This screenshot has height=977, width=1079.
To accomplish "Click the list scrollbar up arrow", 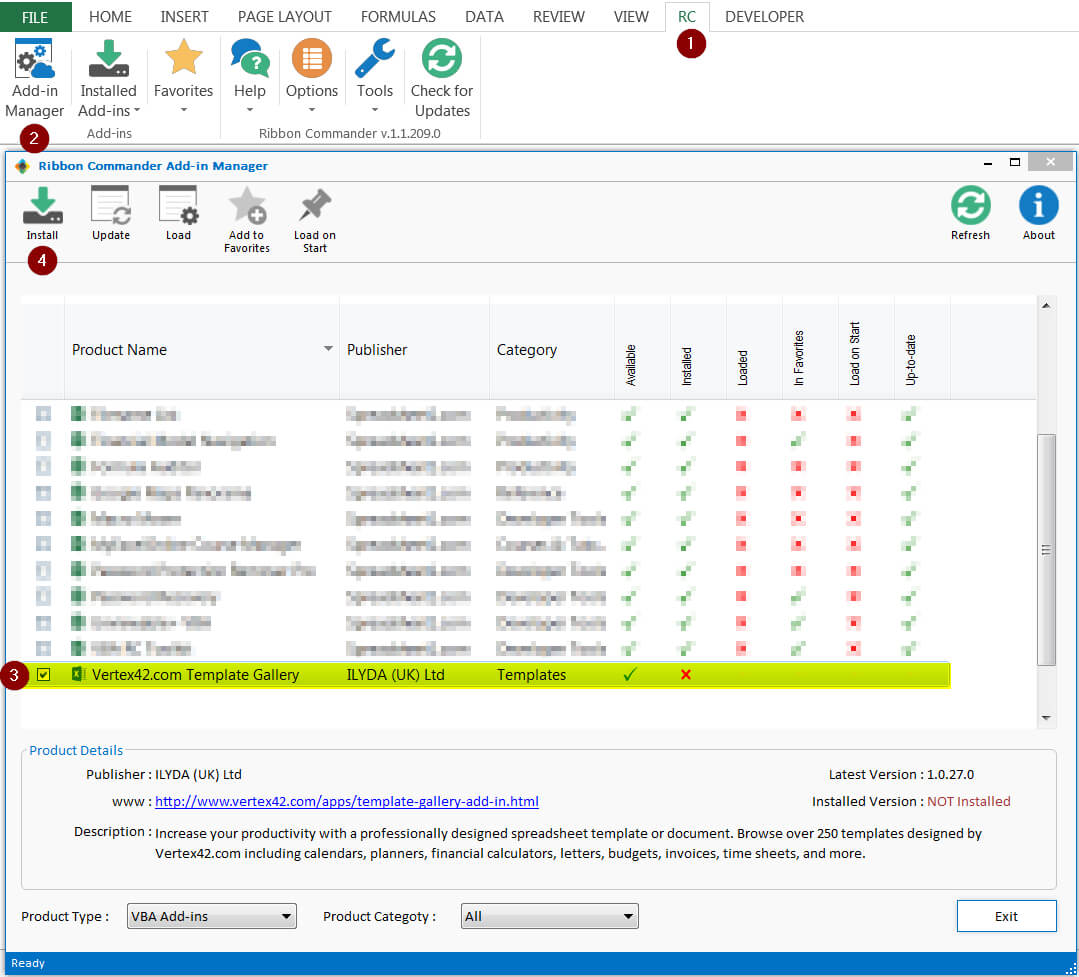I will 1046,305.
